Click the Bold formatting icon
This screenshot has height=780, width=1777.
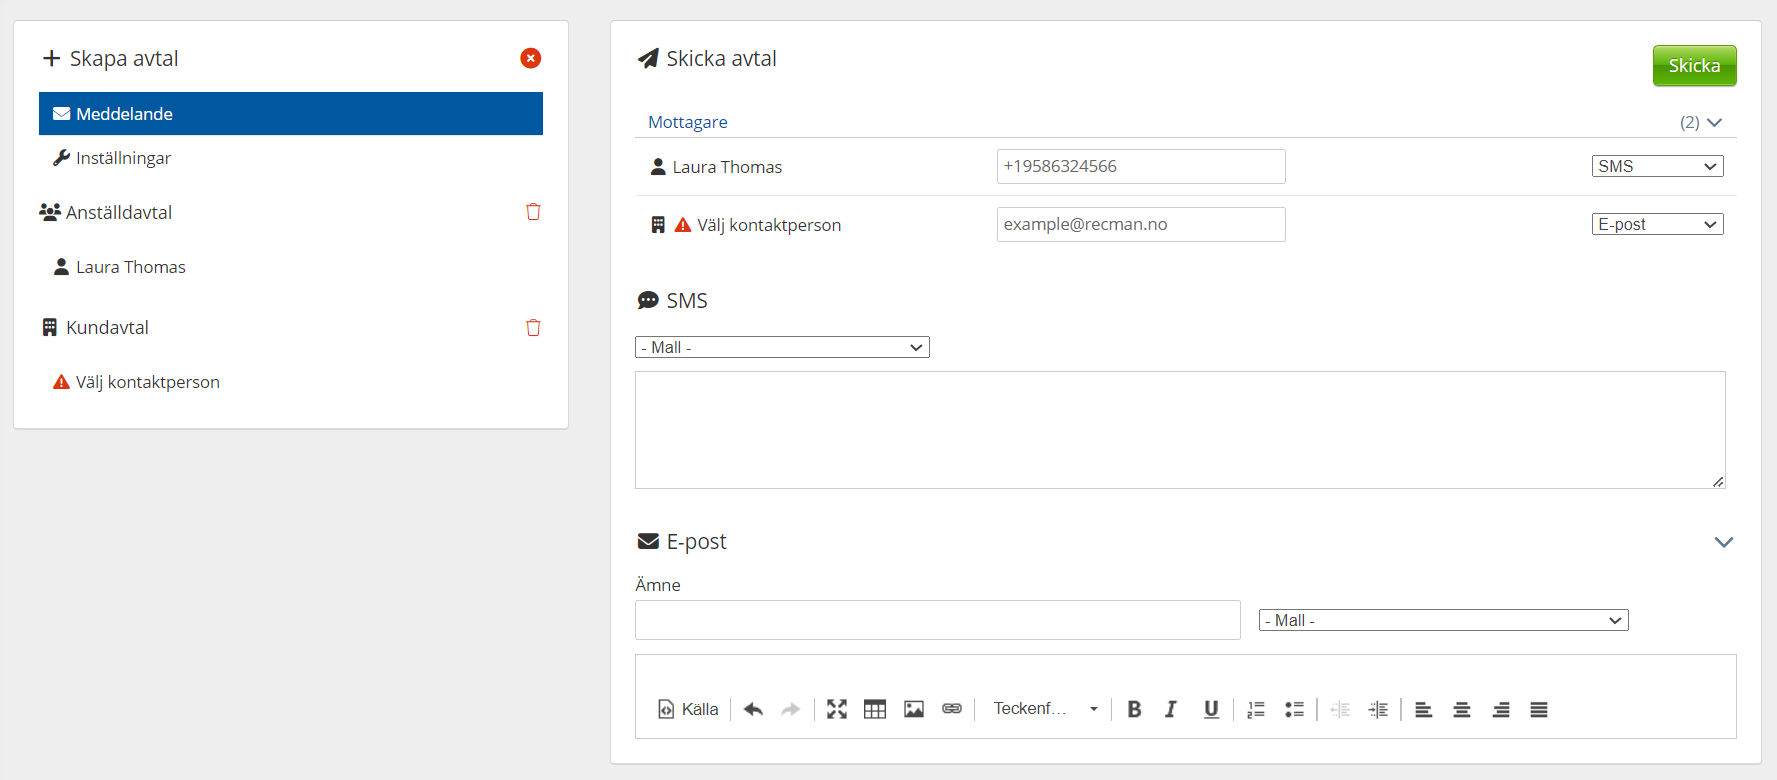[x=1134, y=709]
